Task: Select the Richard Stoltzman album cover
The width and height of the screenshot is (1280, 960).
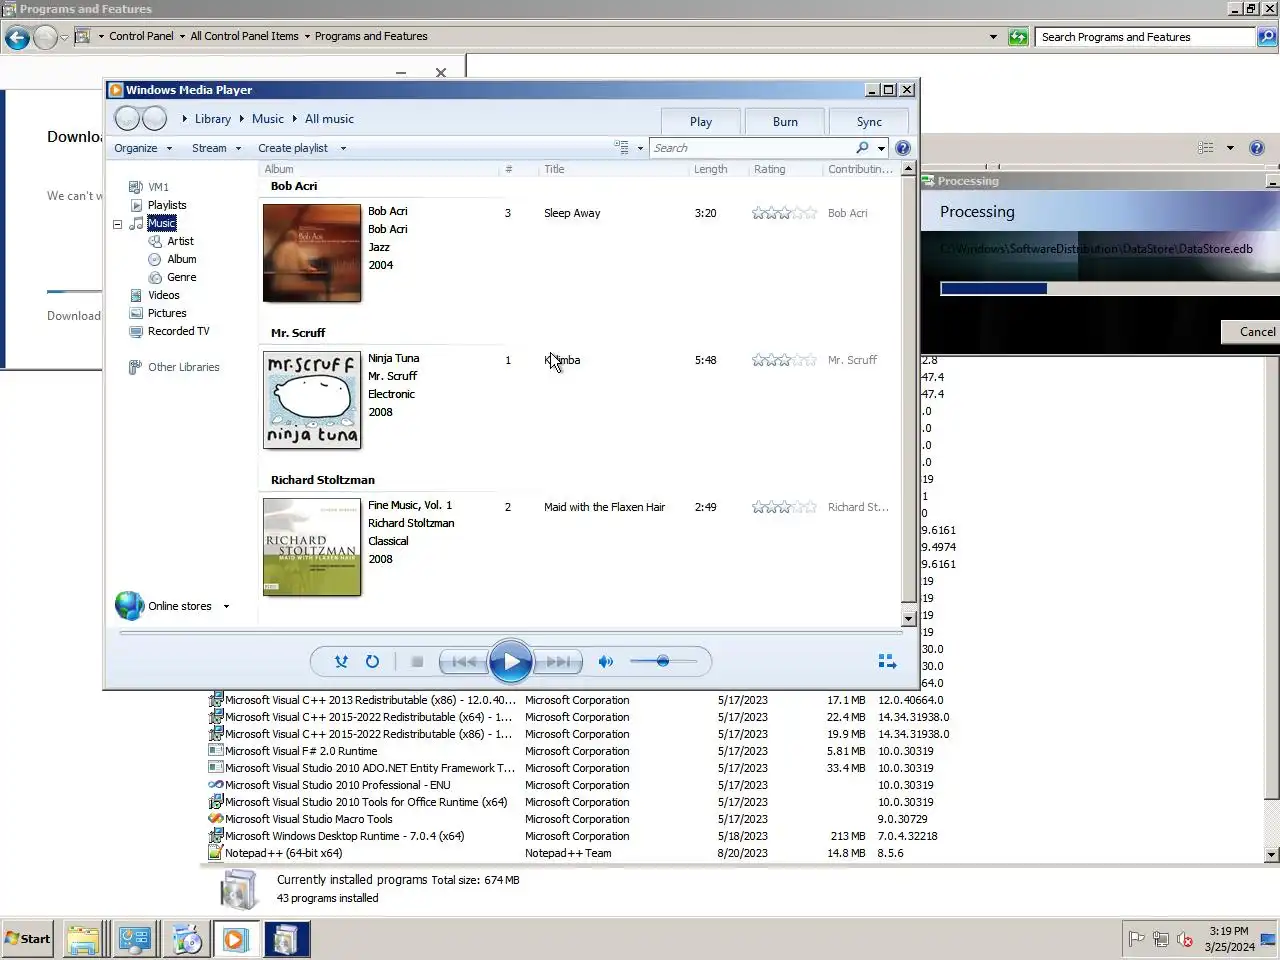Action: (312, 547)
